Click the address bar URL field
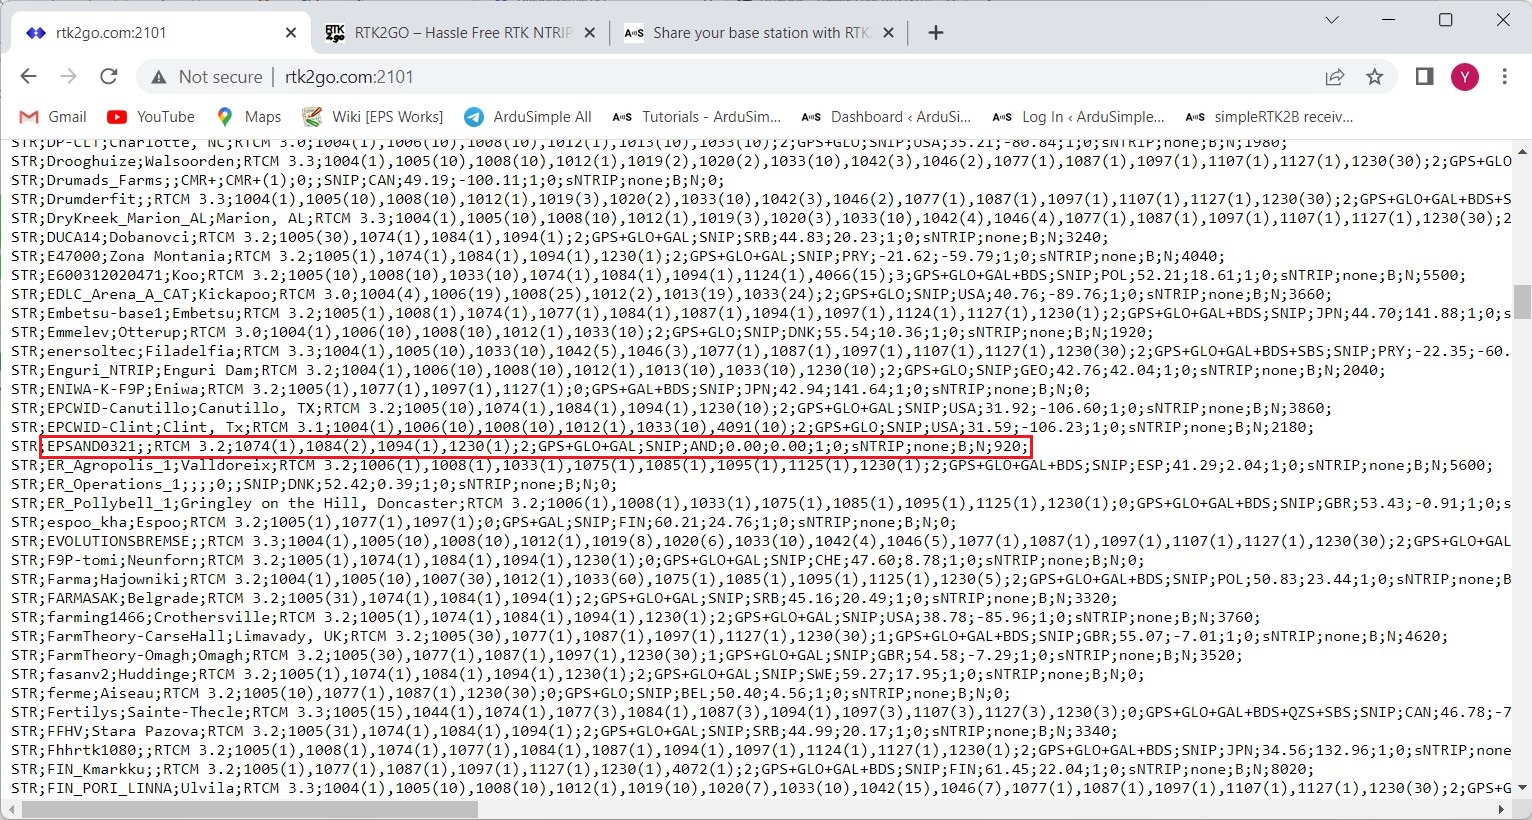Image resolution: width=1532 pixels, height=820 pixels. click(700, 77)
